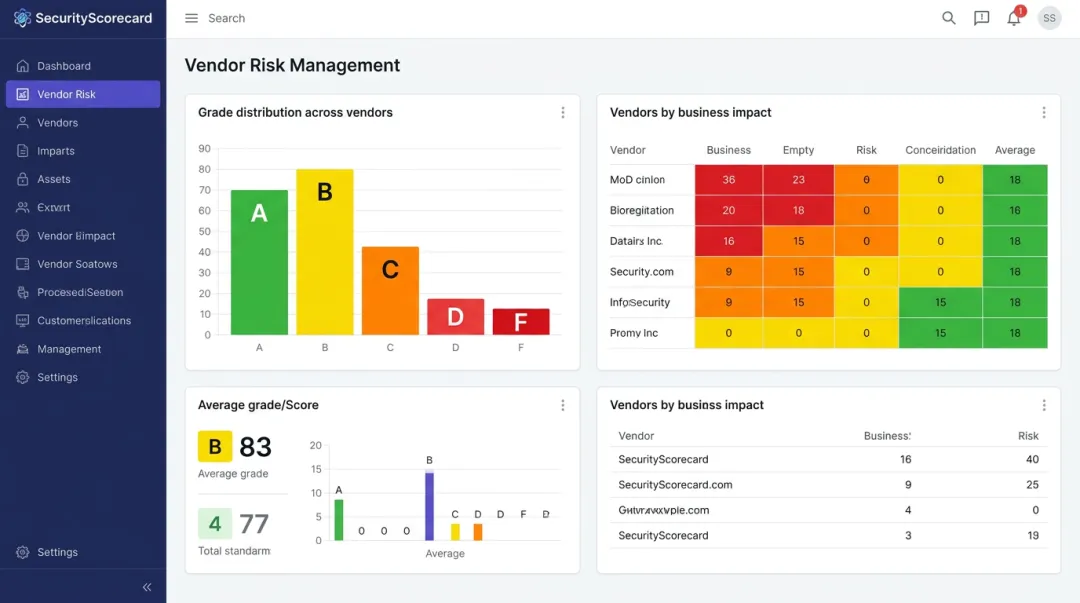Image resolution: width=1080 pixels, height=603 pixels.
Task: Go to Dashboard in sidebar
Action: (x=83, y=66)
